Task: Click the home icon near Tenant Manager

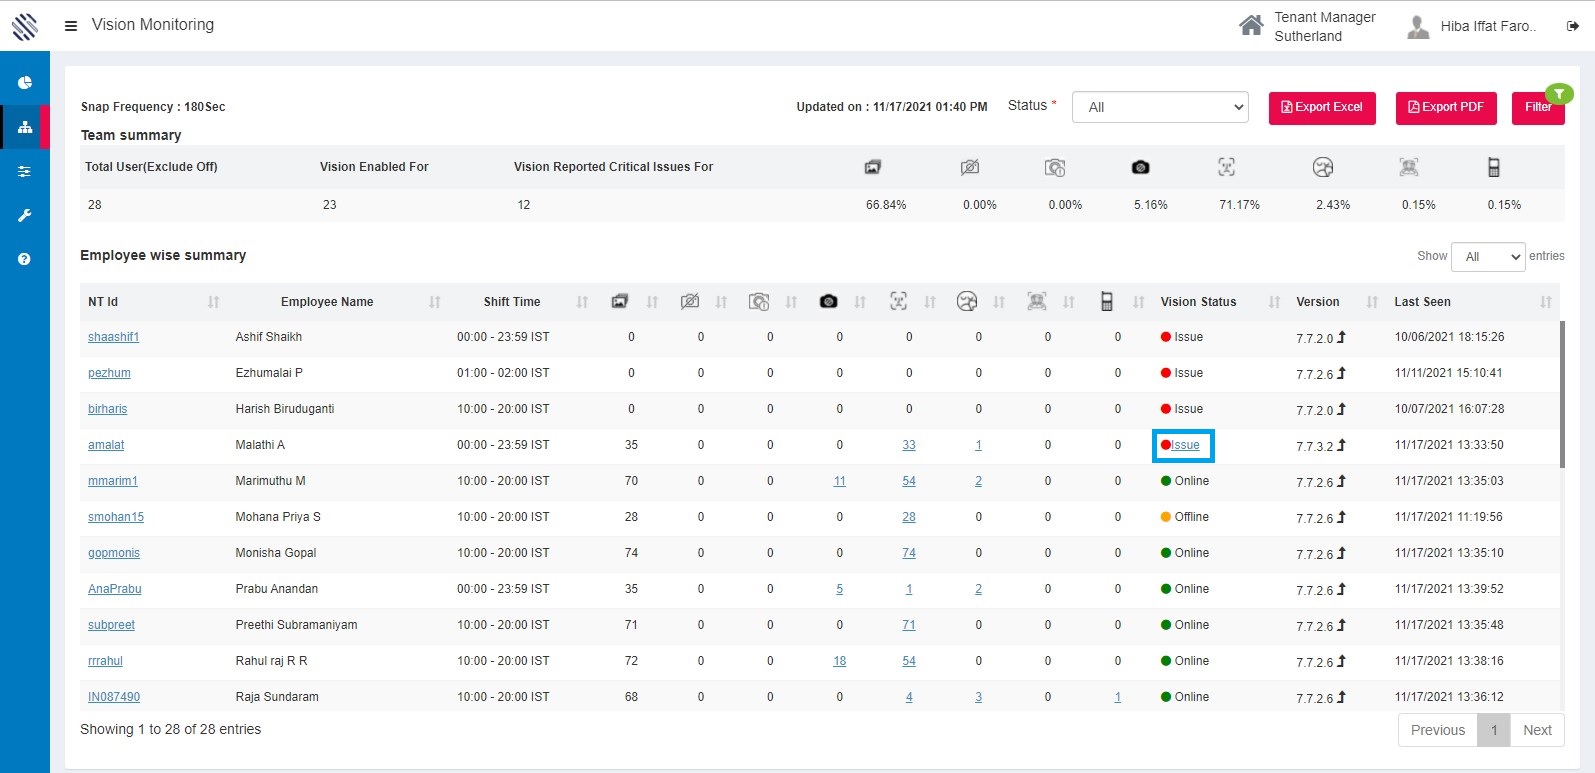Action: point(1250,26)
